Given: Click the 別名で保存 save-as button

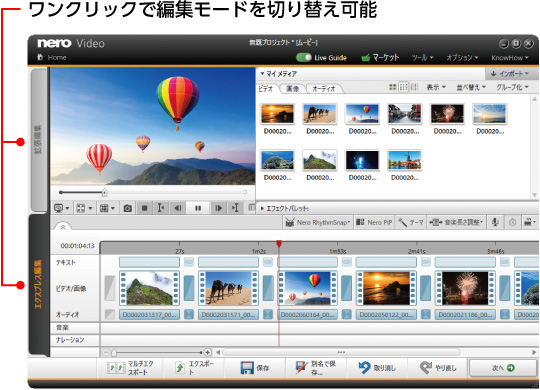Looking at the screenshot, I should (316, 368).
